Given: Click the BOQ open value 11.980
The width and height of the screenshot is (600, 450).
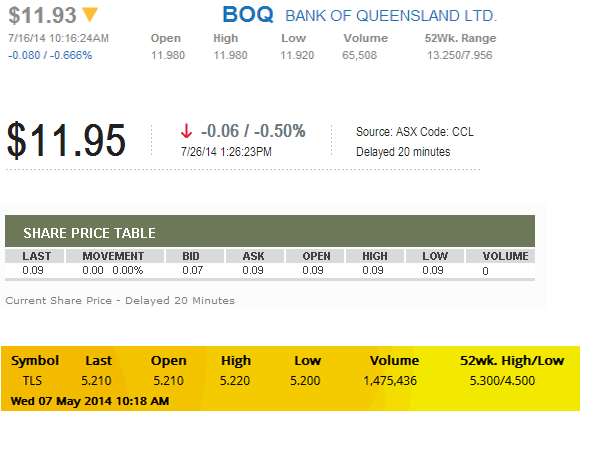Looking at the screenshot, I should click(168, 55).
